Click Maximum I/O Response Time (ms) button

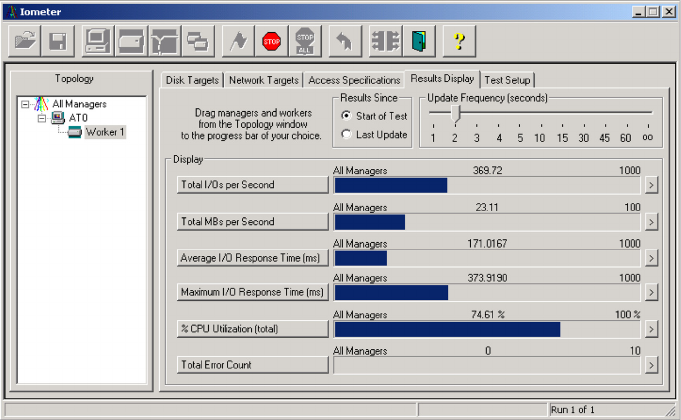pos(252,292)
